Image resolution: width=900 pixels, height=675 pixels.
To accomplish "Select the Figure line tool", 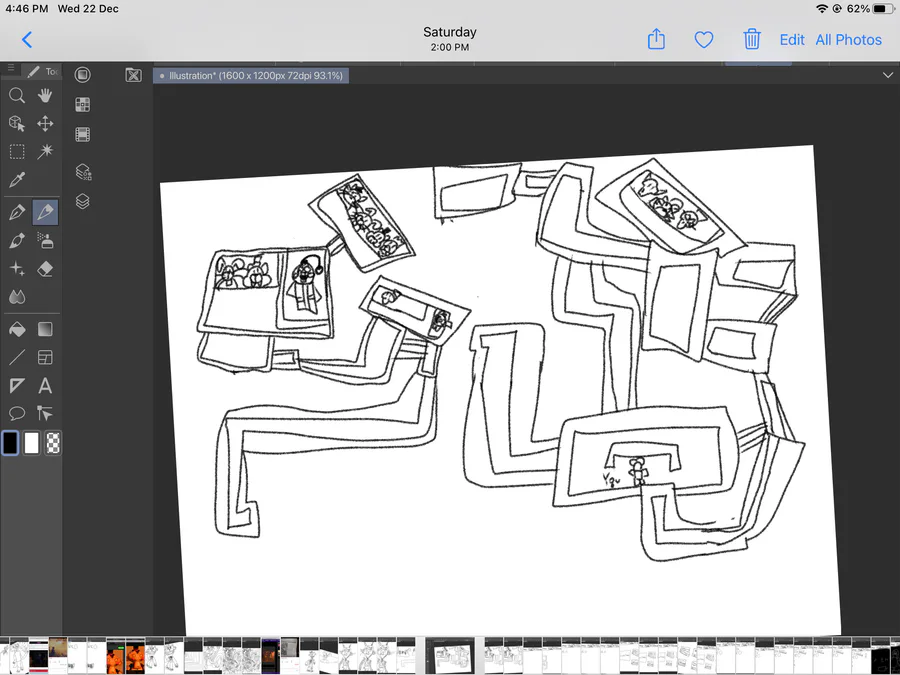I will (x=17, y=358).
